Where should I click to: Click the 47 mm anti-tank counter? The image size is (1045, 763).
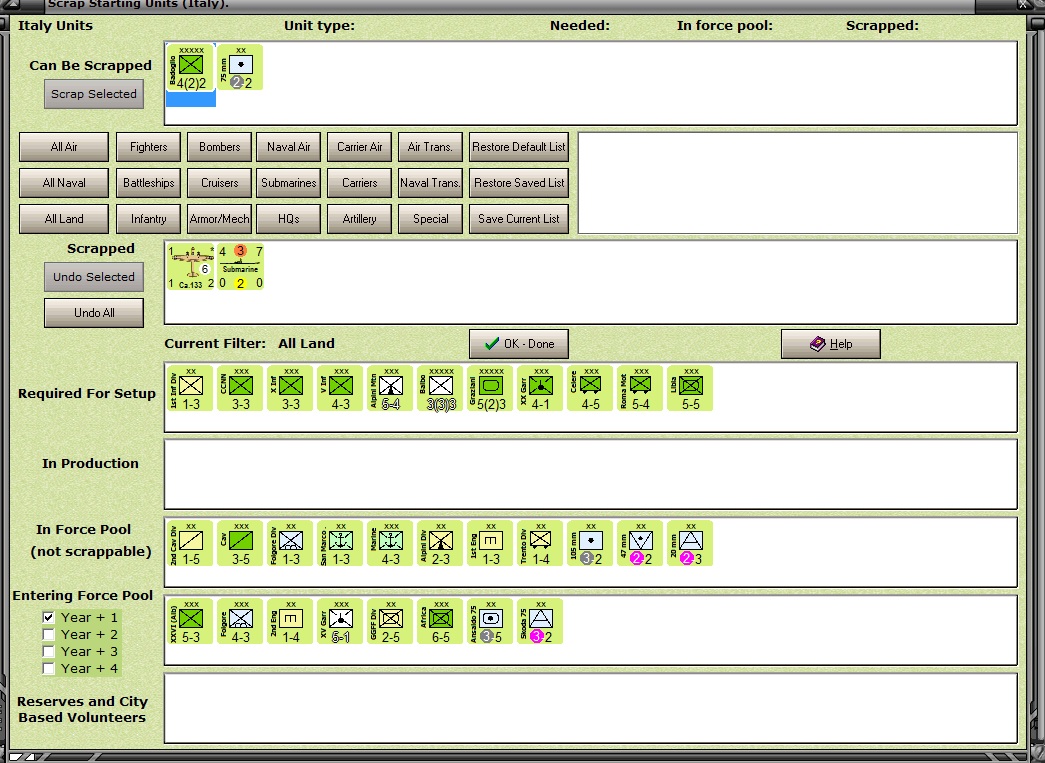(x=640, y=544)
